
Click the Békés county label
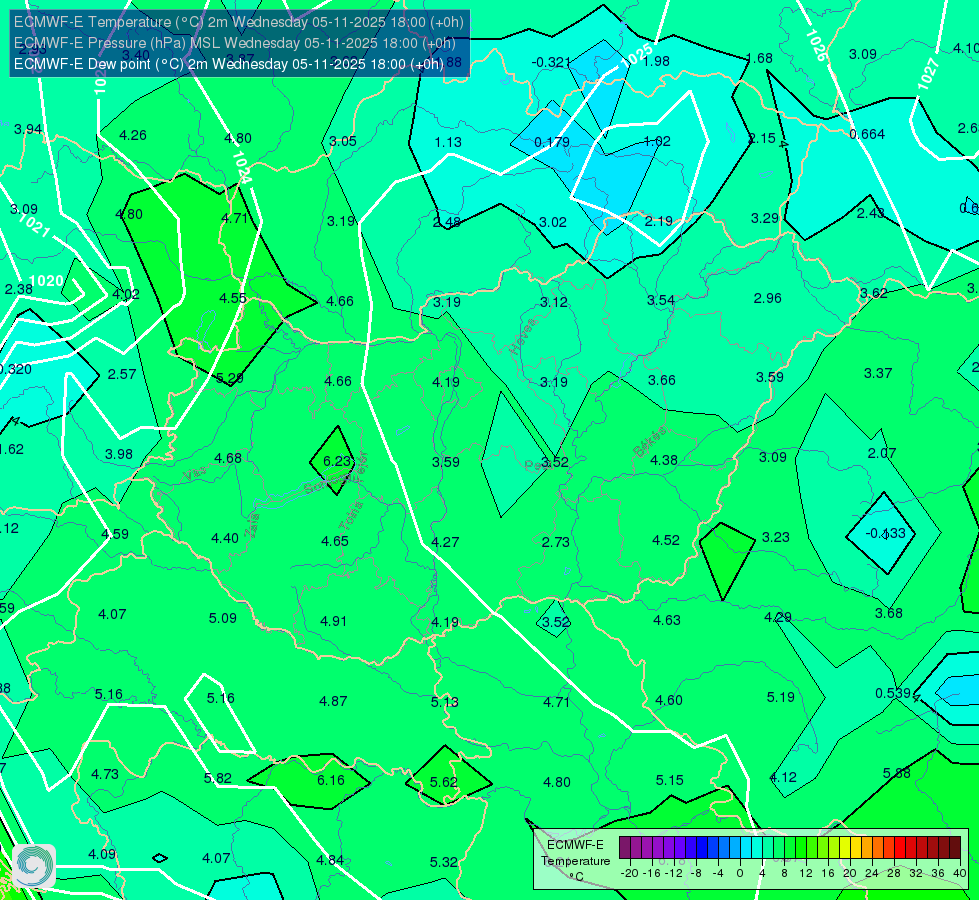click(649, 442)
